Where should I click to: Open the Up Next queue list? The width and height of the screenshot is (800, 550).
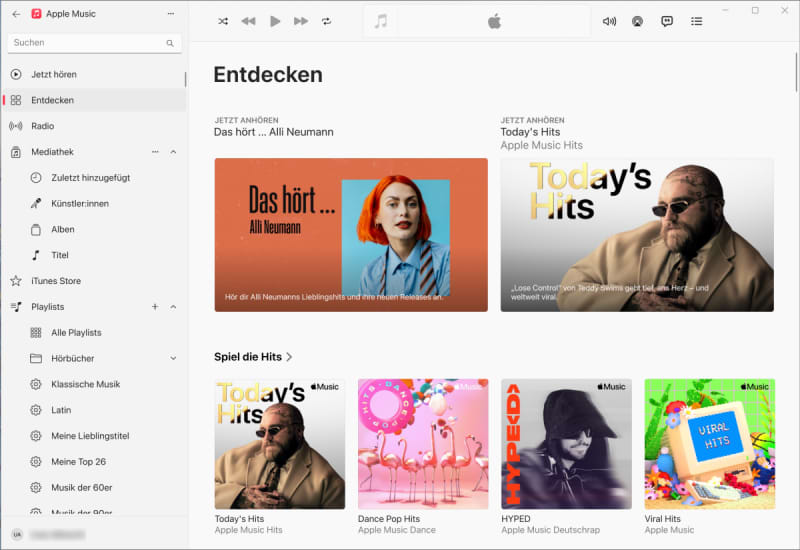click(696, 21)
